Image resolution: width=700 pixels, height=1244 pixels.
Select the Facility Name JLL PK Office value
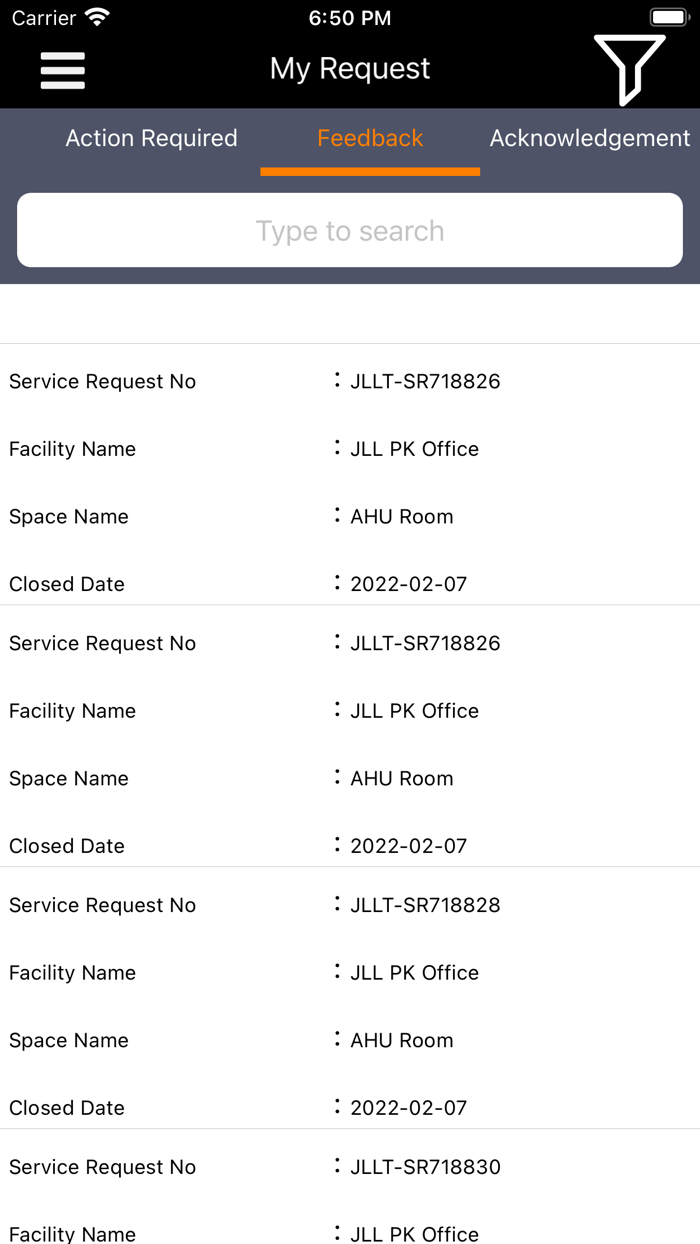(414, 449)
